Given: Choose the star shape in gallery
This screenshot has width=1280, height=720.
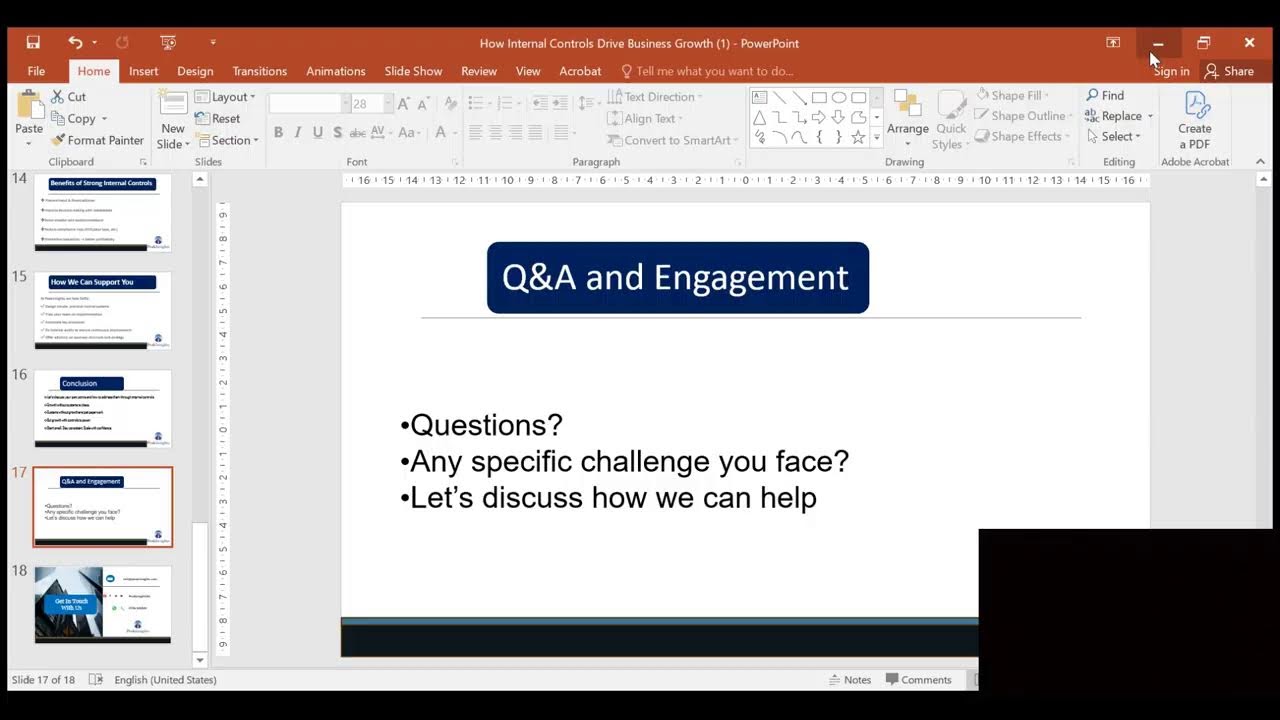Looking at the screenshot, I should tap(858, 137).
